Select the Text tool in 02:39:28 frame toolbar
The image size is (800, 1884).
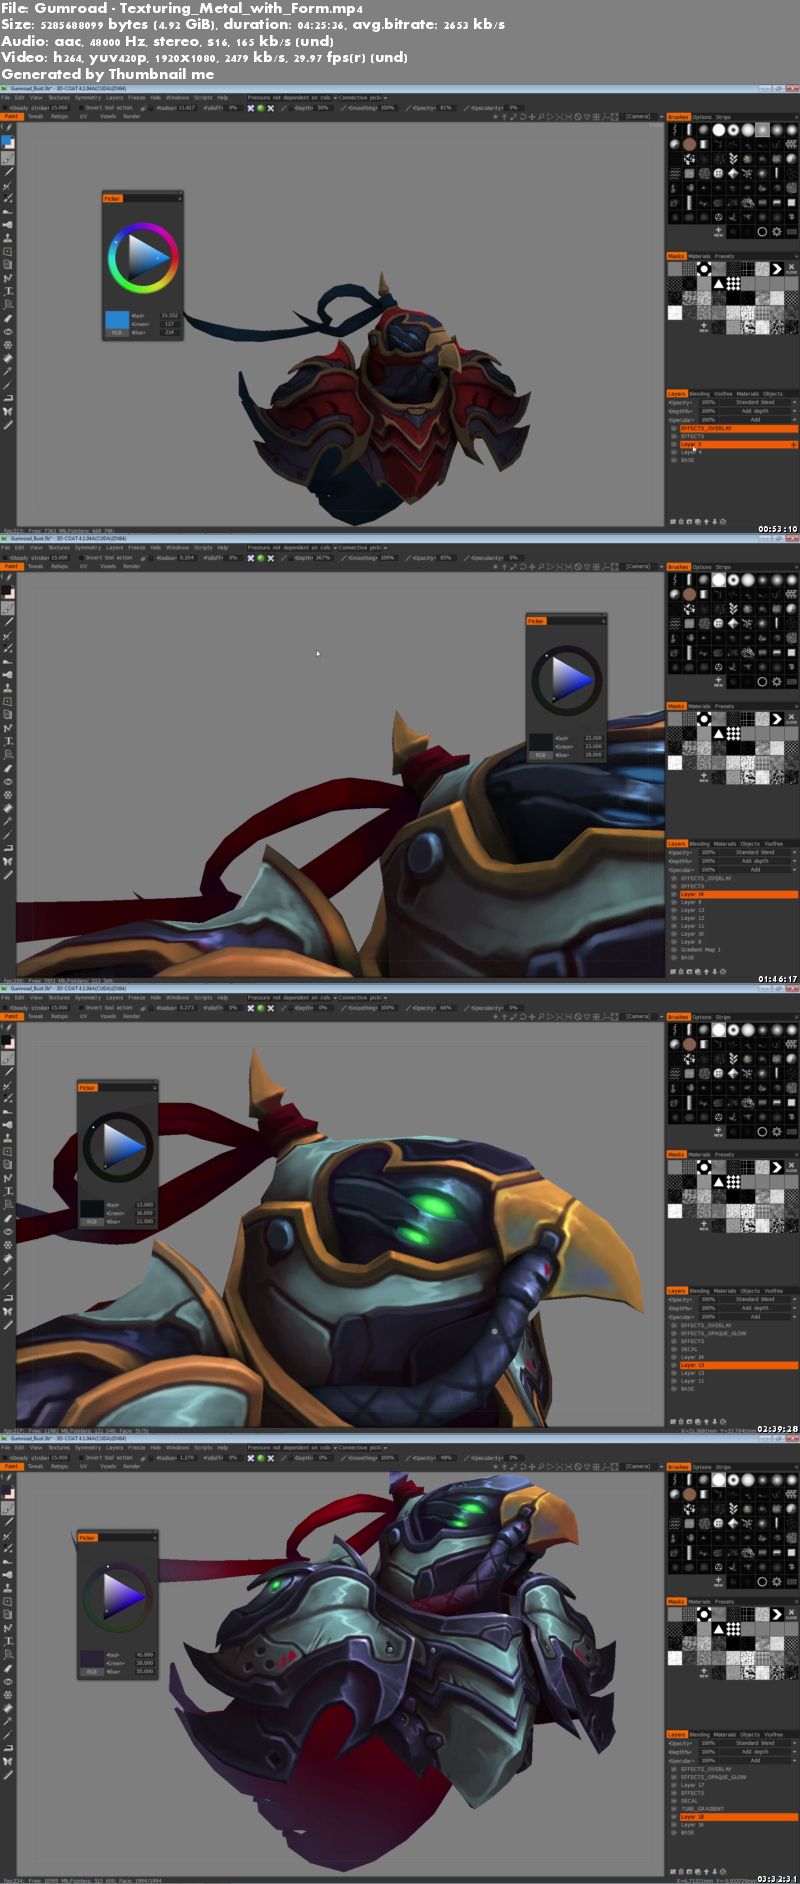pyautogui.click(x=9, y=1191)
